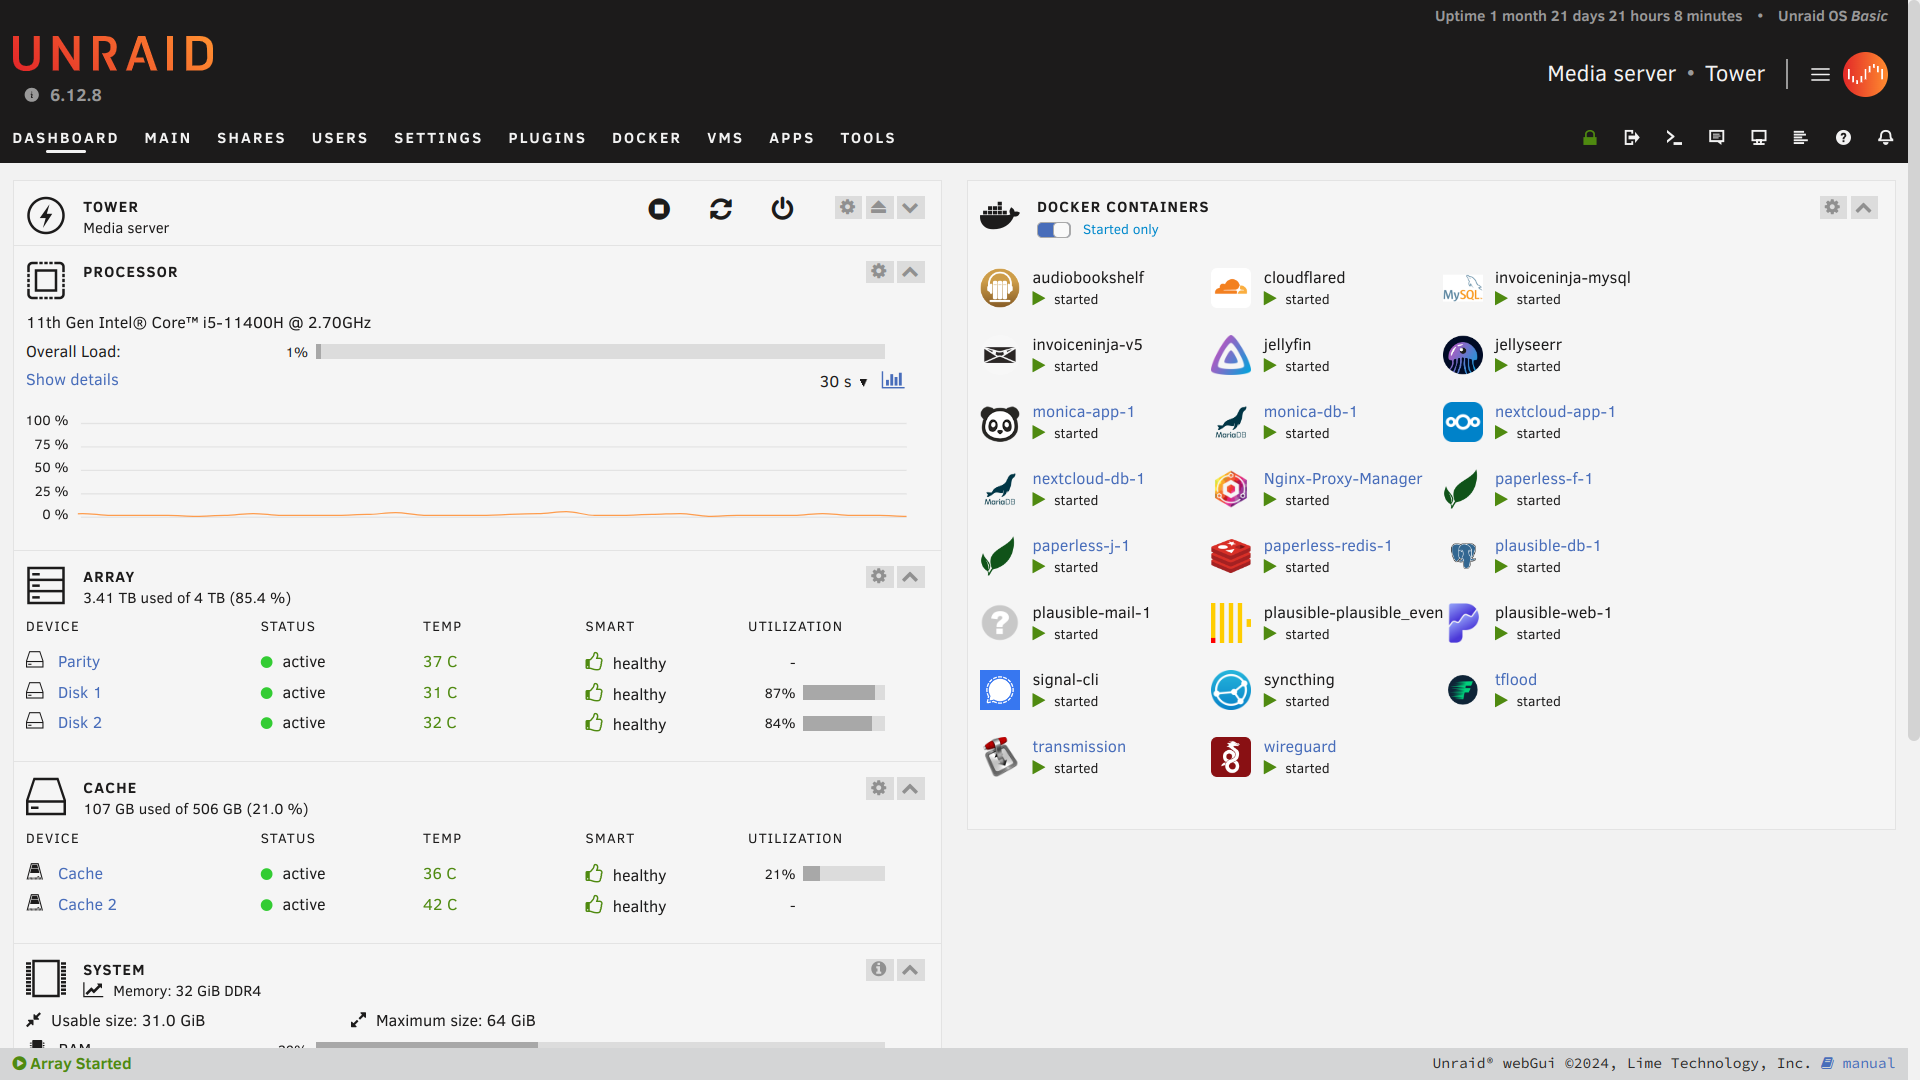Expand the Processor section details
The width and height of the screenshot is (1920, 1080).
(73, 380)
